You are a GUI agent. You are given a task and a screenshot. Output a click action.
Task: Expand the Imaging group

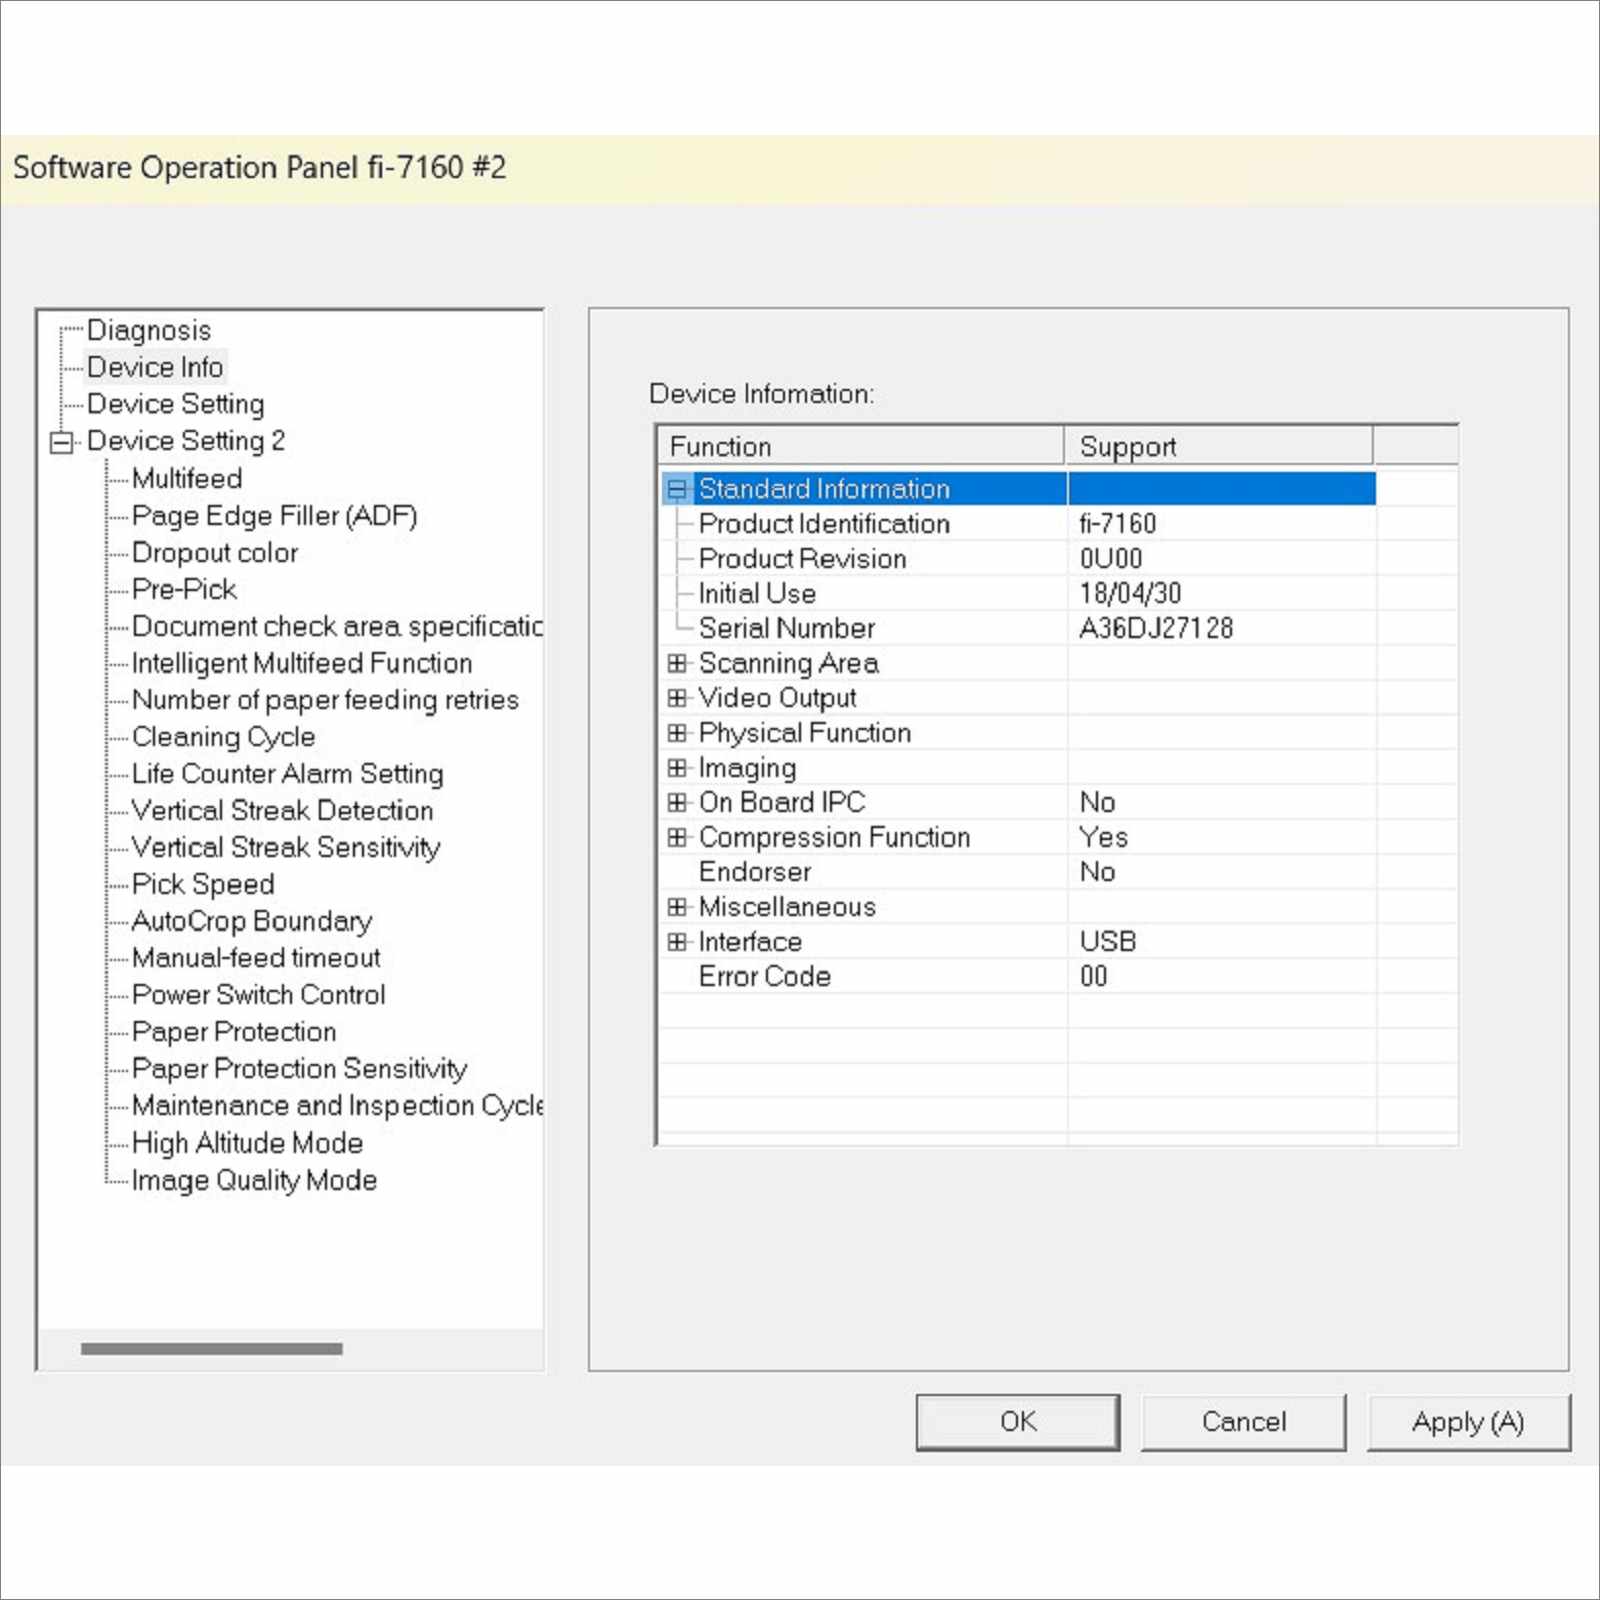pyautogui.click(x=677, y=768)
